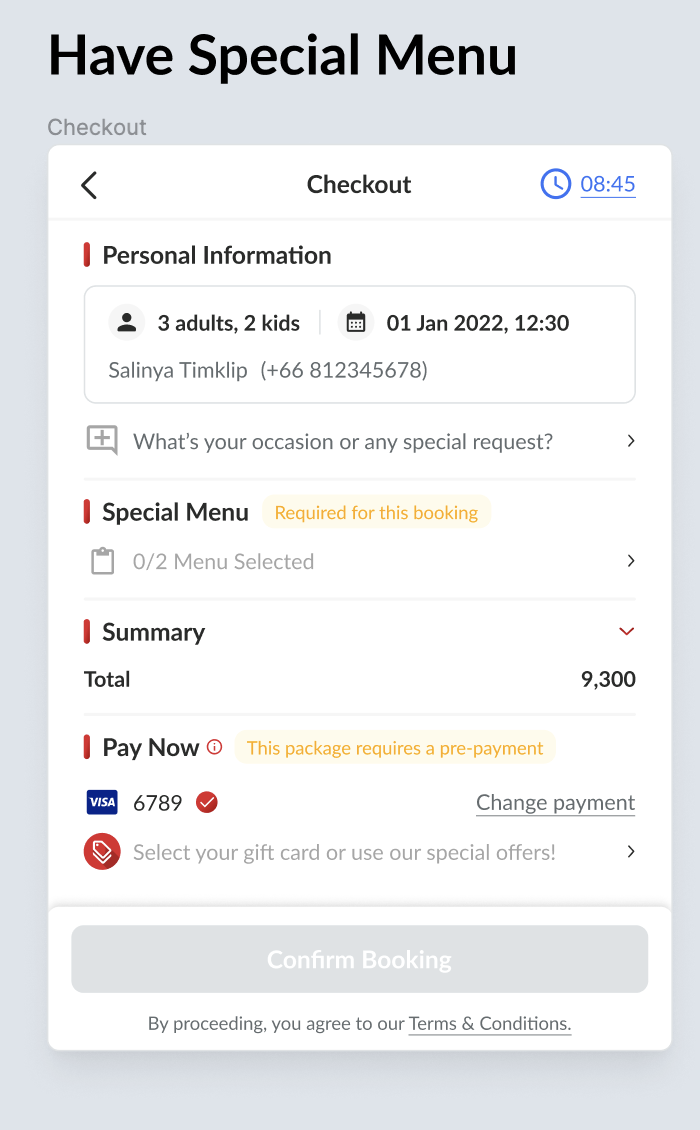Click the Visa card logo
This screenshot has height=1130, width=700.
102,802
